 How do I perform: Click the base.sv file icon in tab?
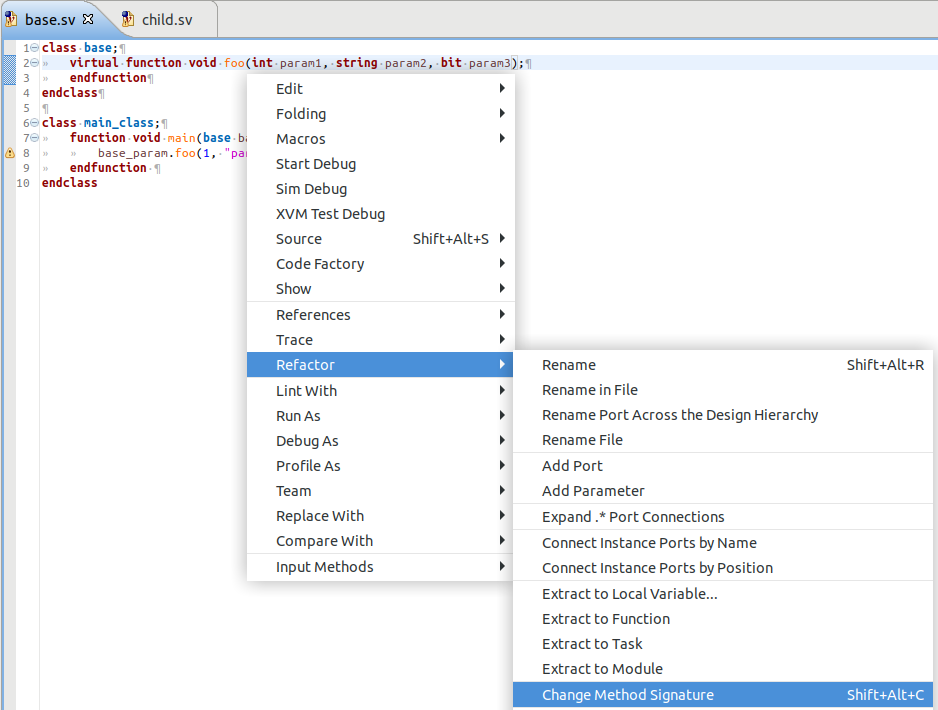12,19
